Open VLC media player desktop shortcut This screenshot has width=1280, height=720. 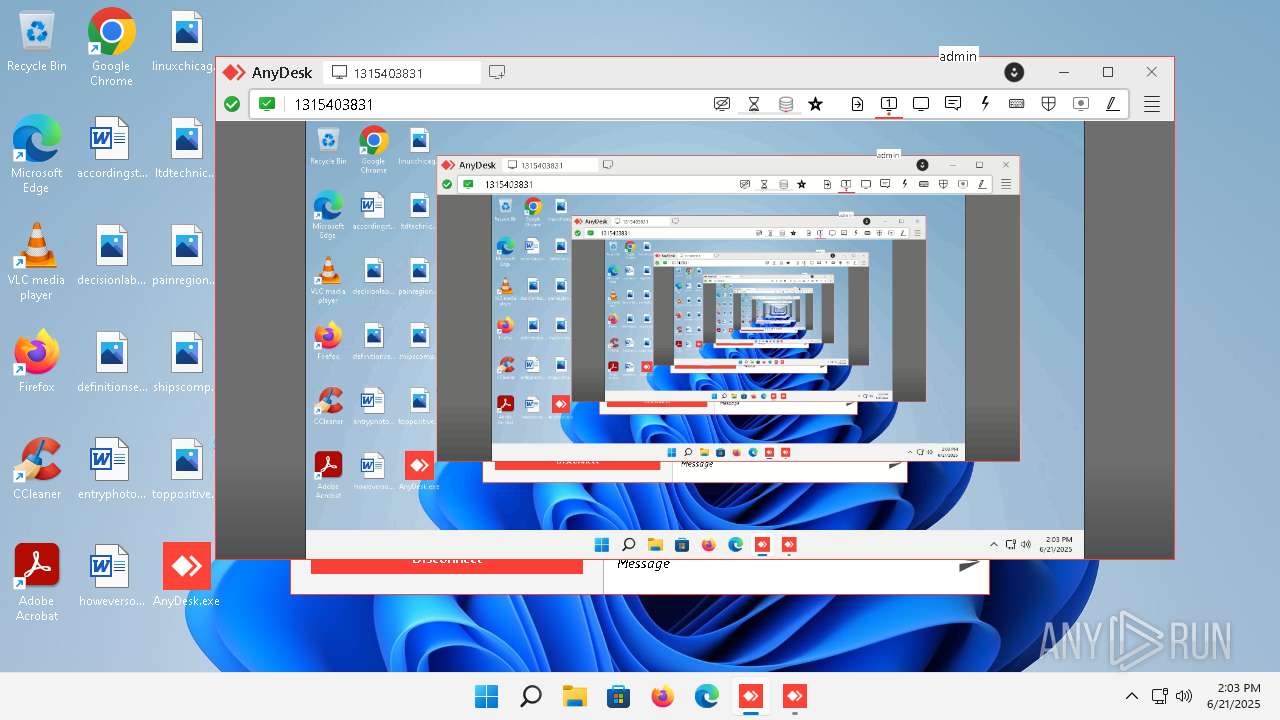pyautogui.click(x=37, y=262)
